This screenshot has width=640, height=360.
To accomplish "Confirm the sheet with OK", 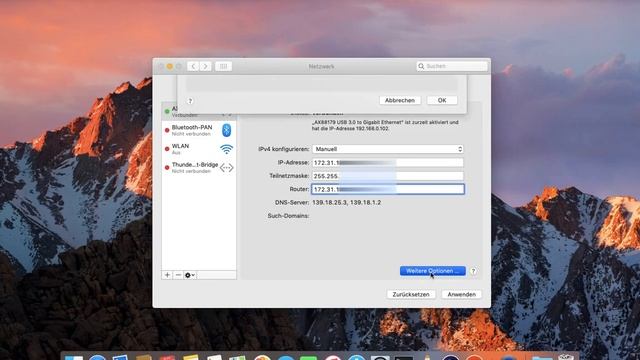I will pos(442,100).
